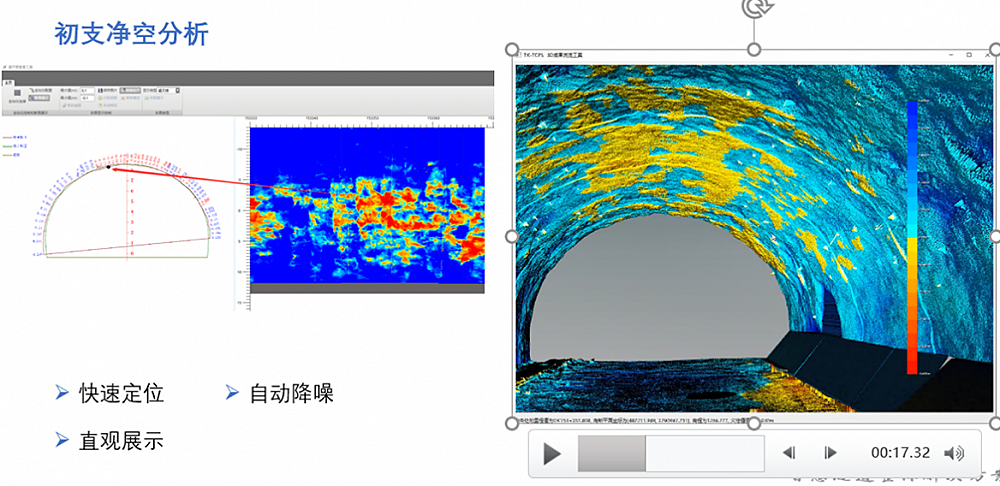Click the blue-to-red color scale legend
This screenshot has width=1000, height=486.
[911, 237]
